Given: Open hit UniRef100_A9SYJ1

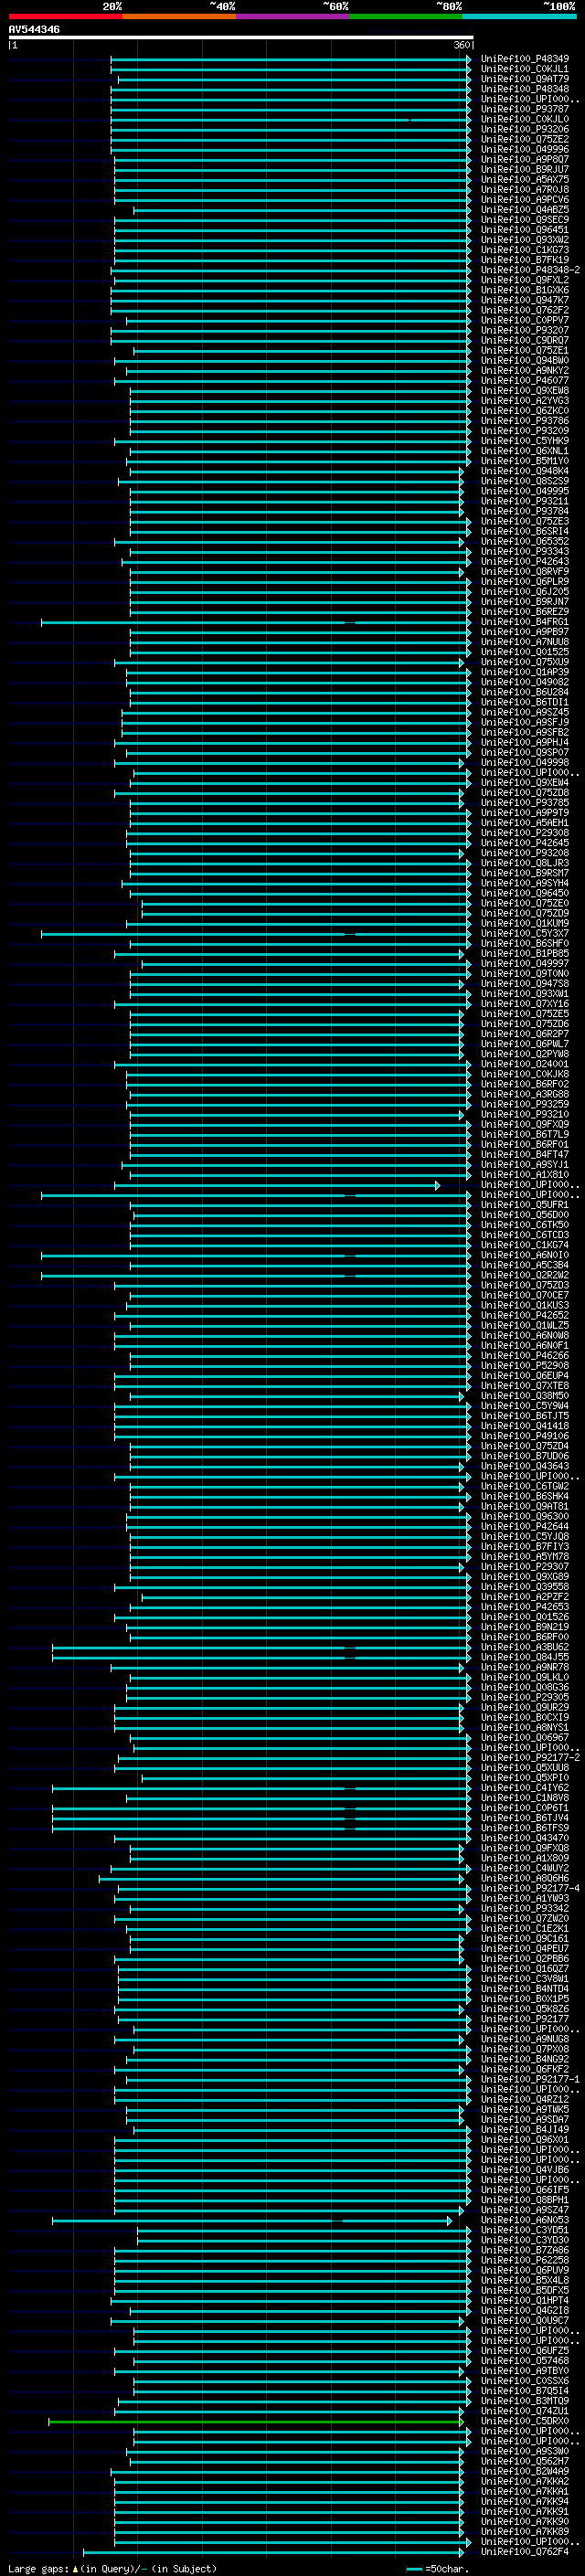Looking at the screenshot, I should pos(525,1164).
